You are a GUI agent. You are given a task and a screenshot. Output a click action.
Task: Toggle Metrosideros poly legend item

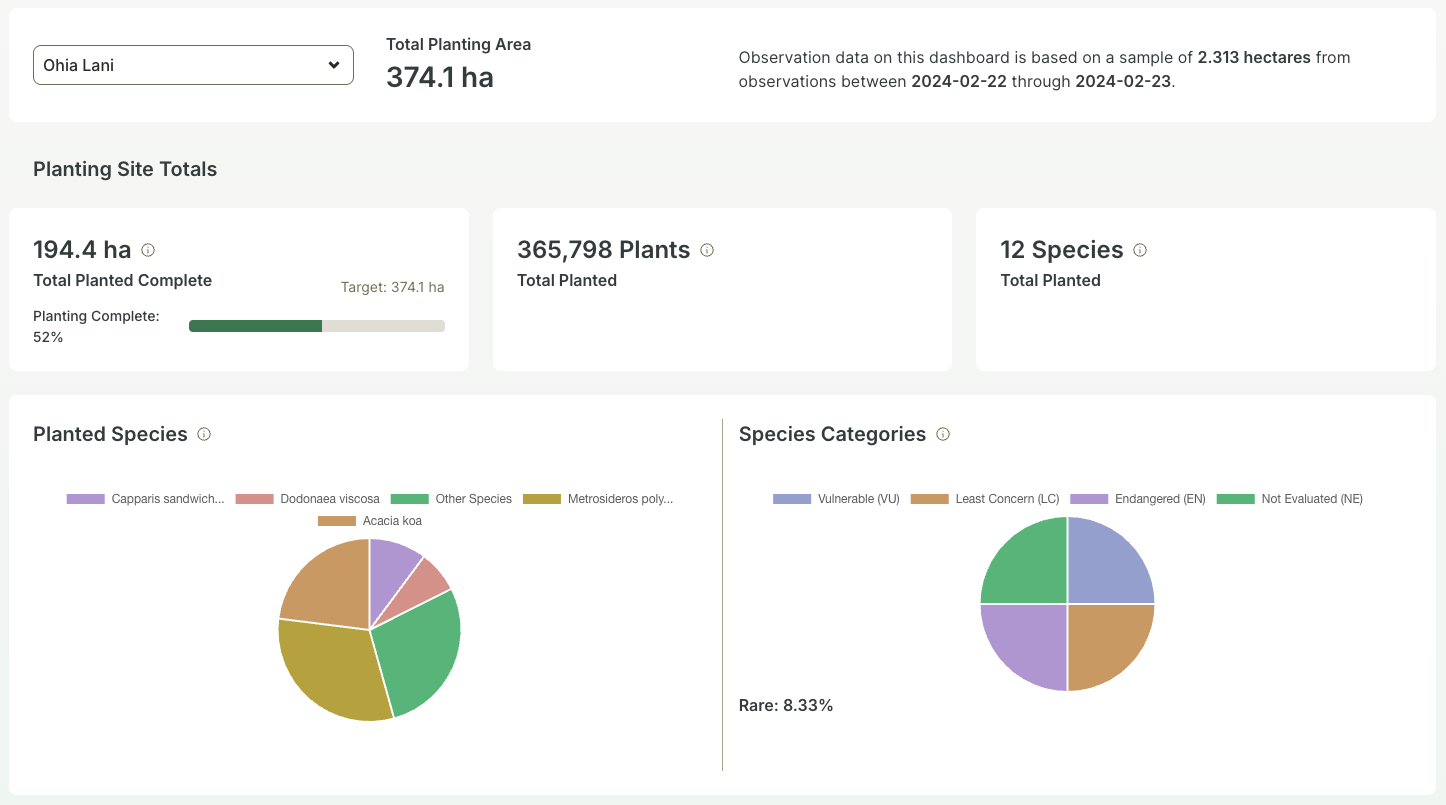[598, 499]
